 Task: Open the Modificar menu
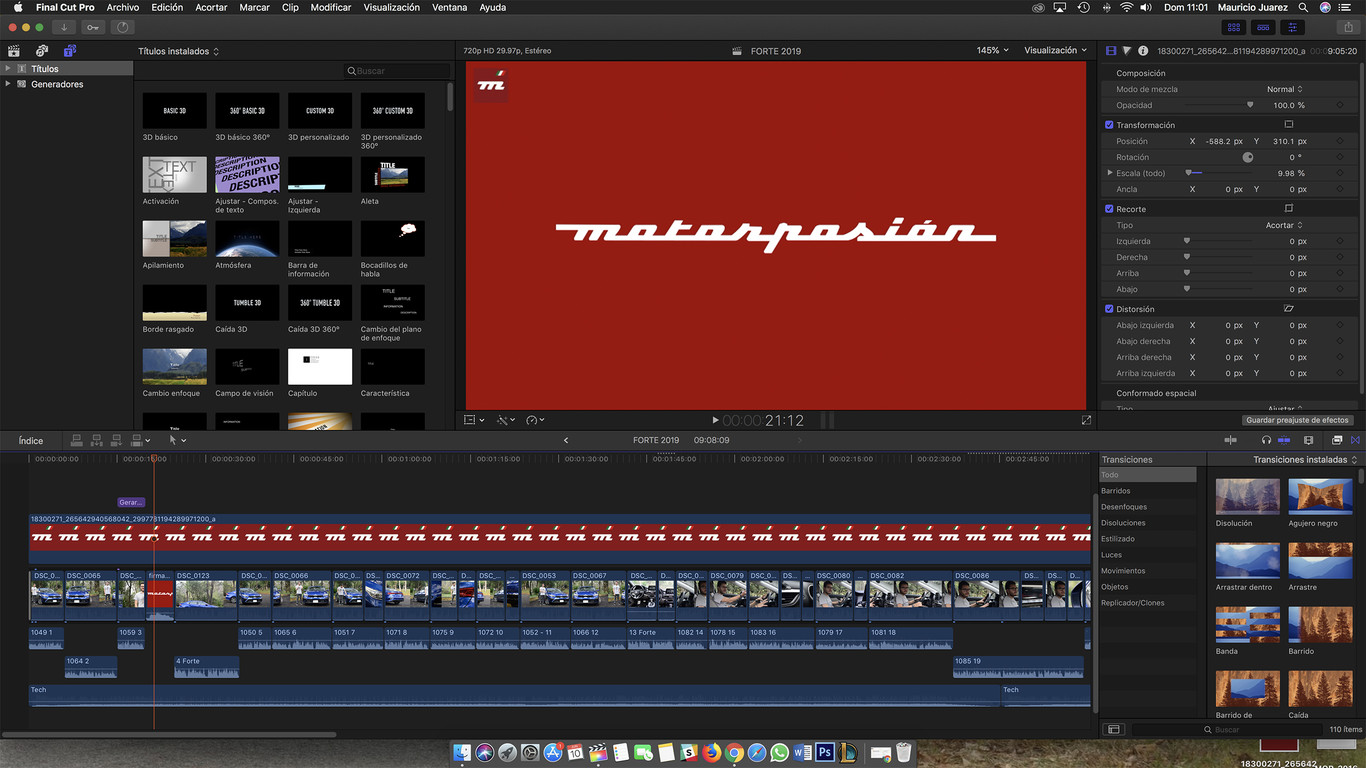coord(330,7)
